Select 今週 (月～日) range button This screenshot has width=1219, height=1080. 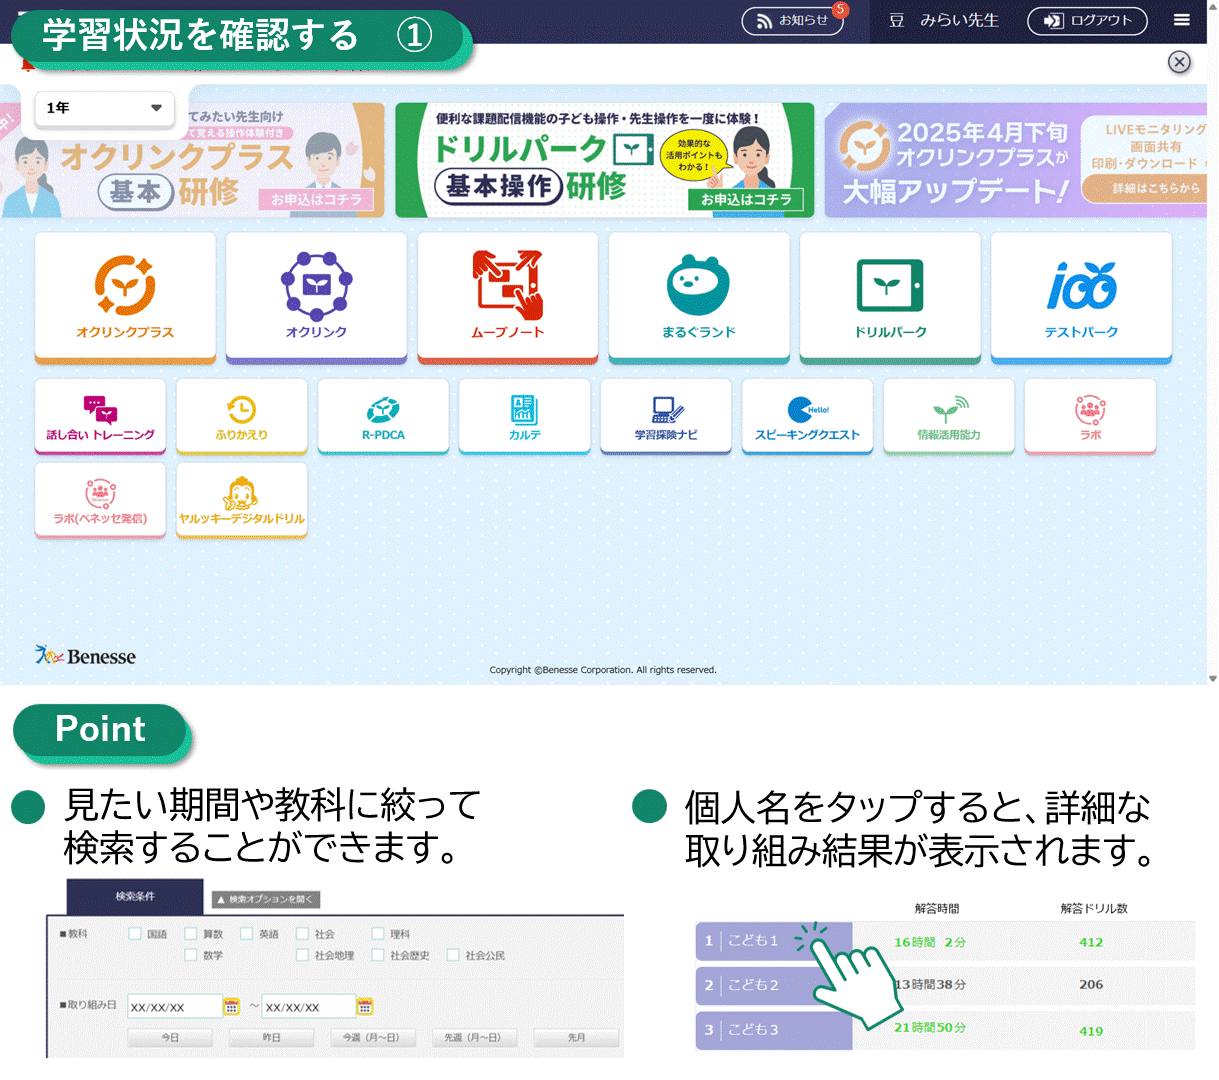372,1037
